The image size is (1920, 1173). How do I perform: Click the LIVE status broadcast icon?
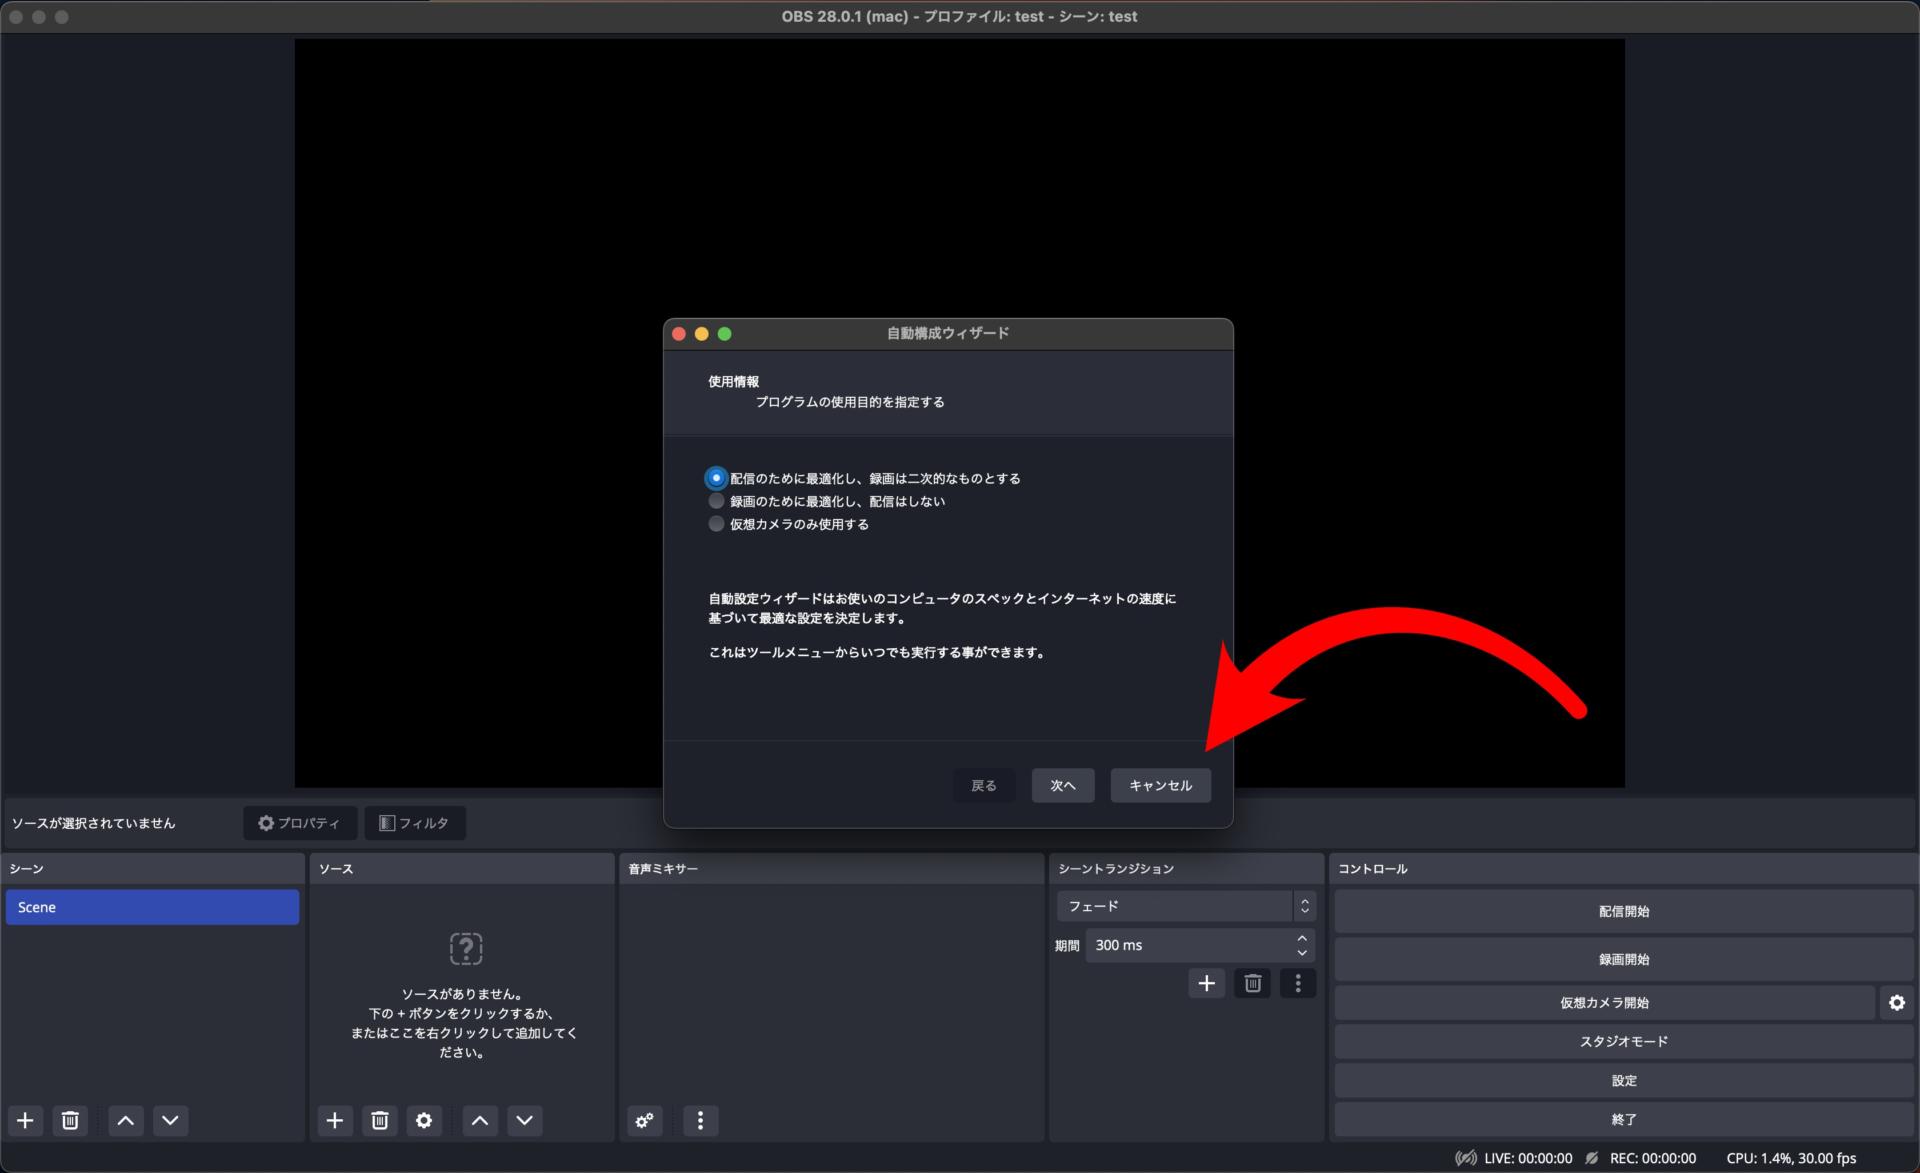[1466, 1158]
